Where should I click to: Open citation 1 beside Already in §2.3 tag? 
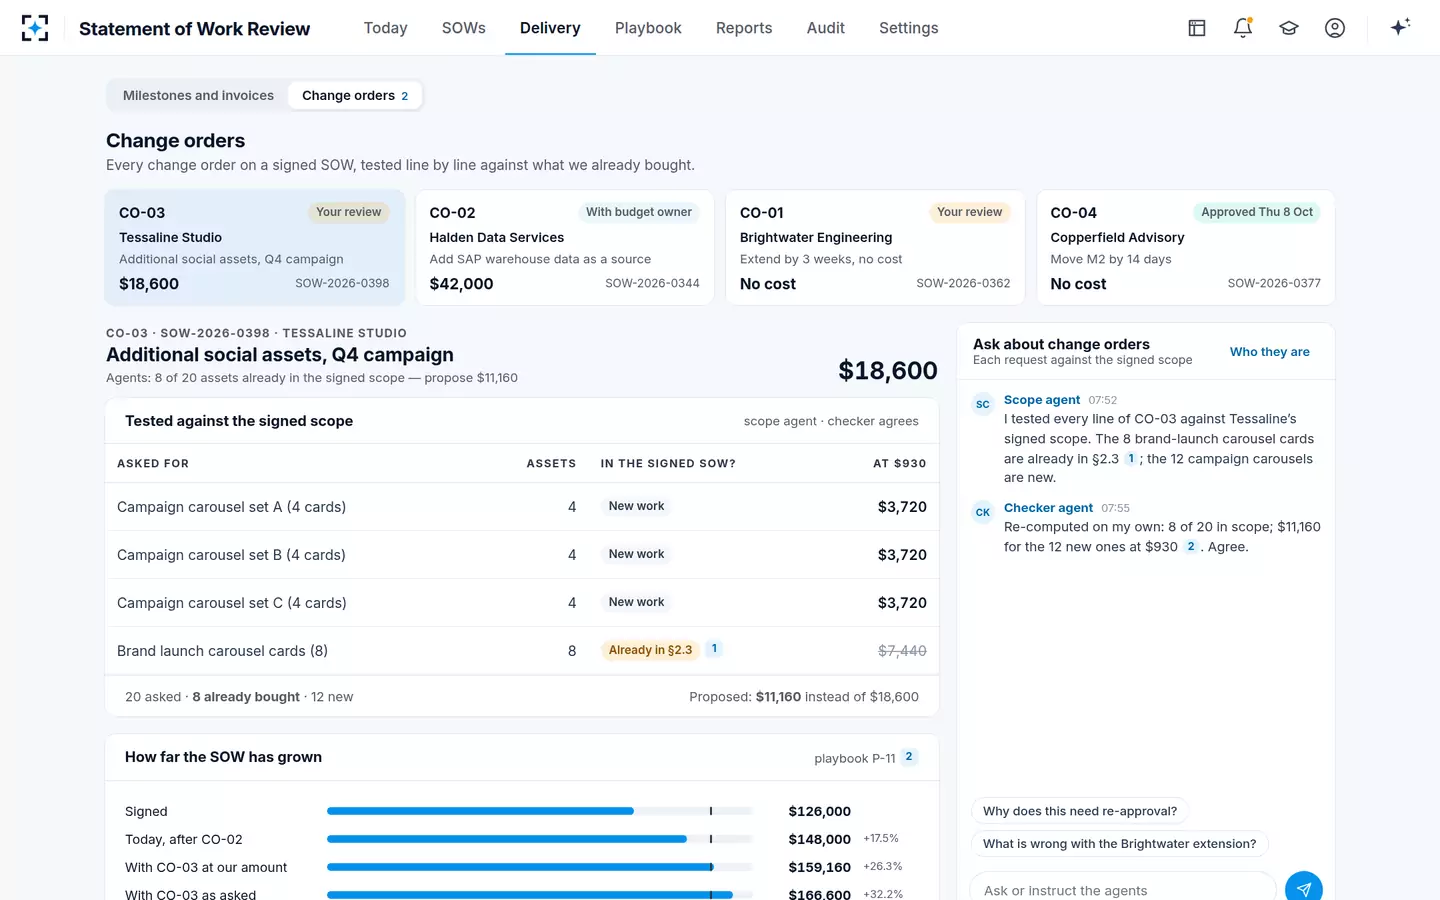click(714, 649)
